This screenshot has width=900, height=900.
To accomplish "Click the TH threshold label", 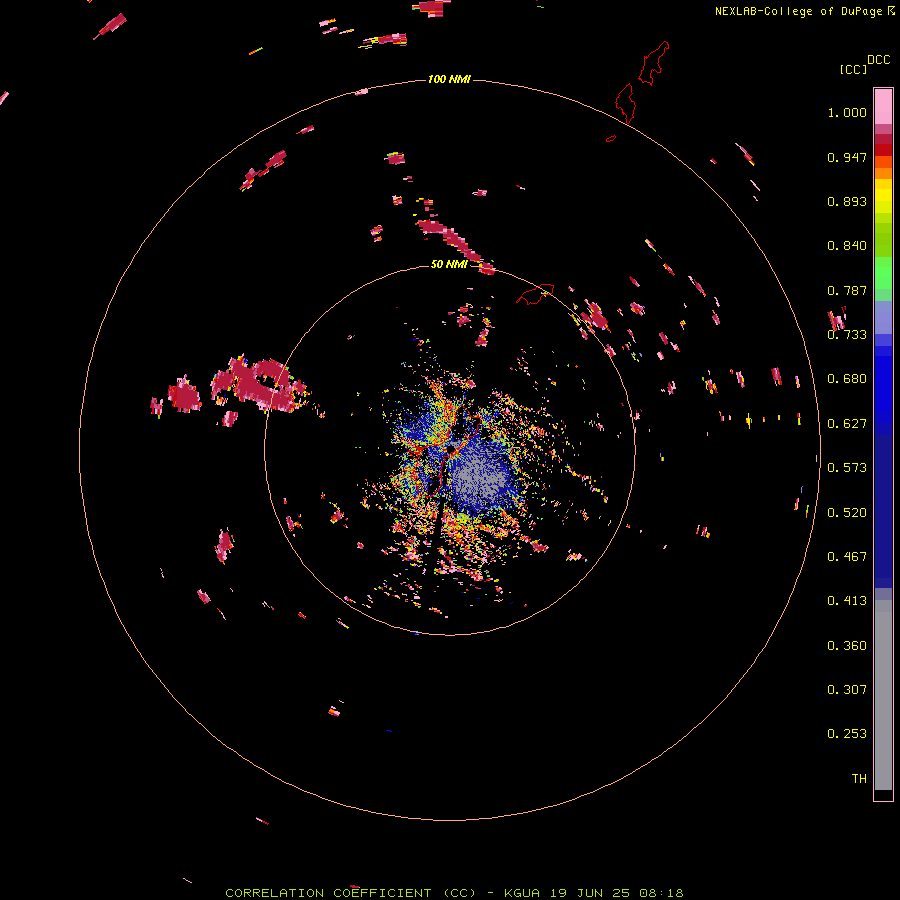I will [859, 779].
